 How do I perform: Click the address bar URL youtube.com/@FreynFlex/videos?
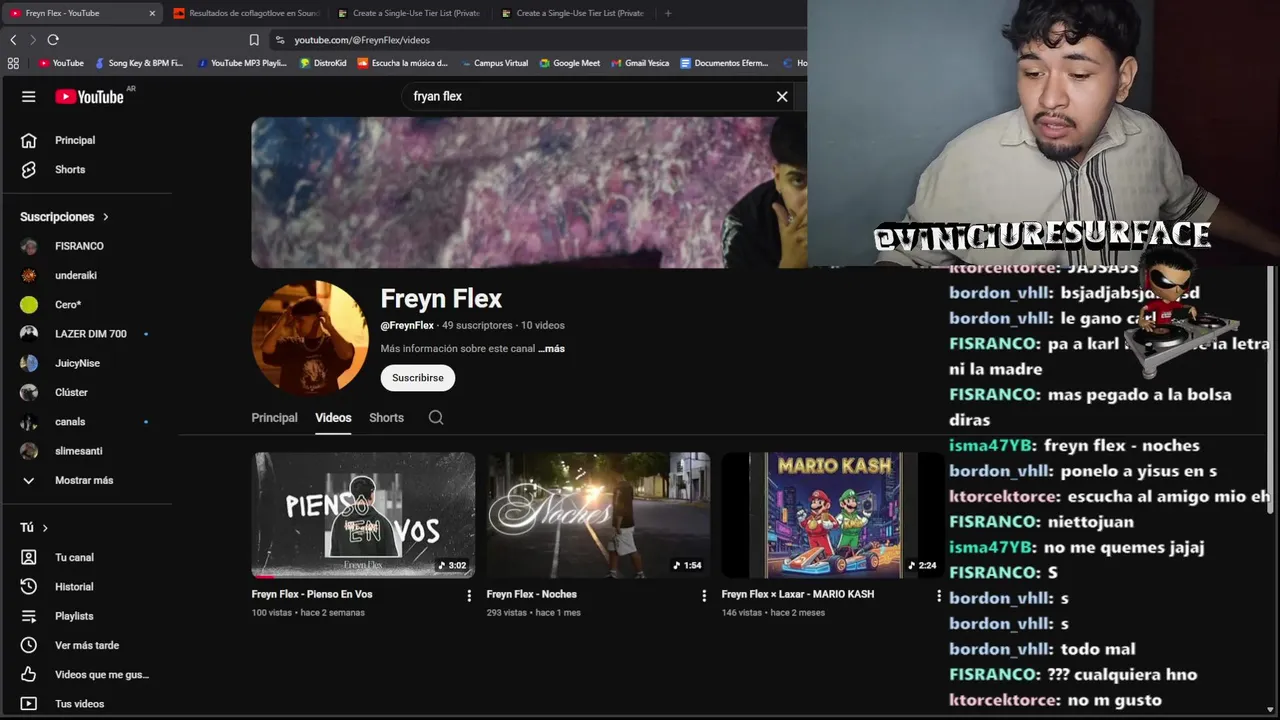[362, 40]
